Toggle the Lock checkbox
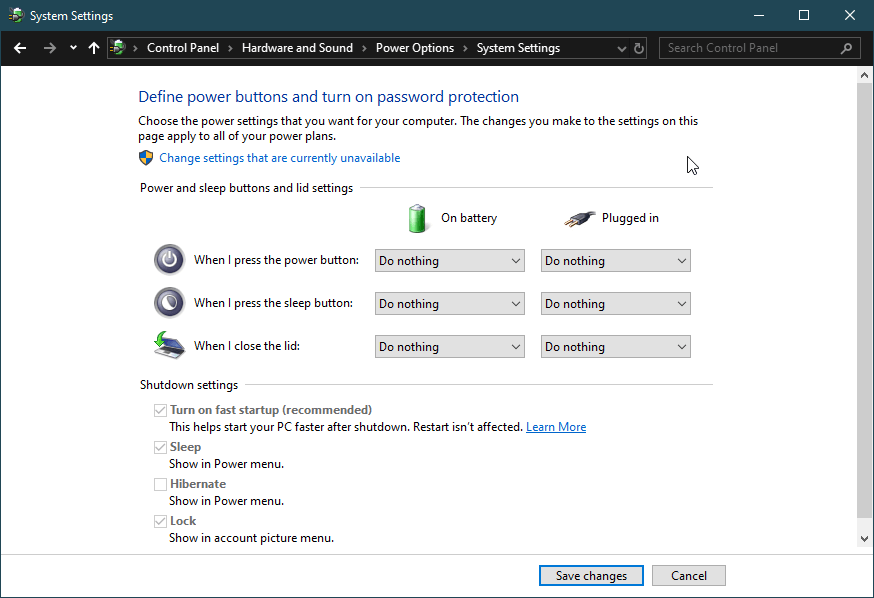The height and width of the screenshot is (598, 874). (161, 521)
